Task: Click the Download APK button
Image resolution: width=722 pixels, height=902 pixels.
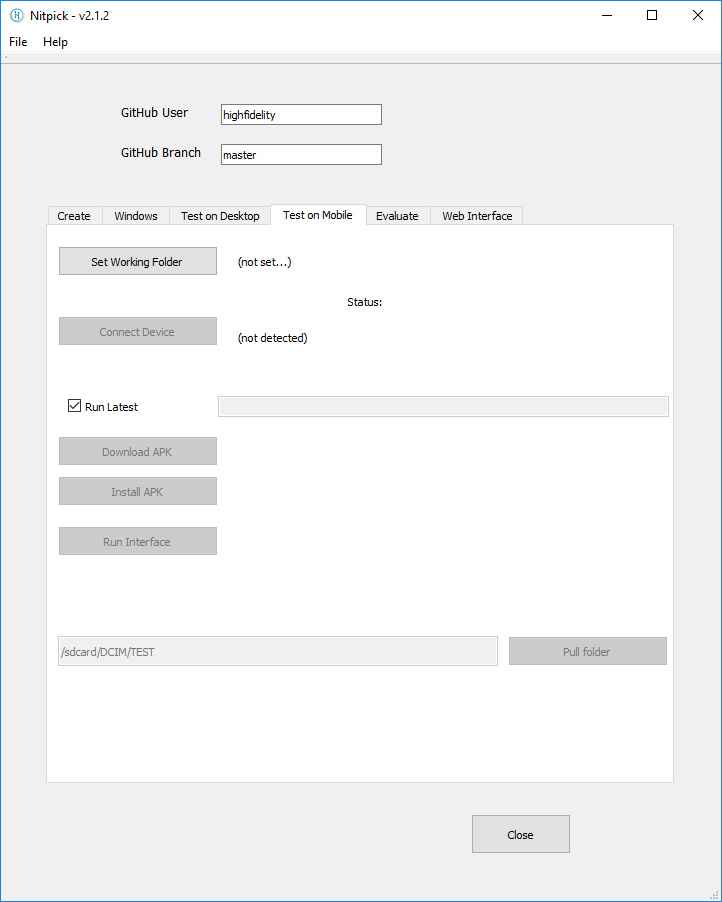Action: pos(138,451)
